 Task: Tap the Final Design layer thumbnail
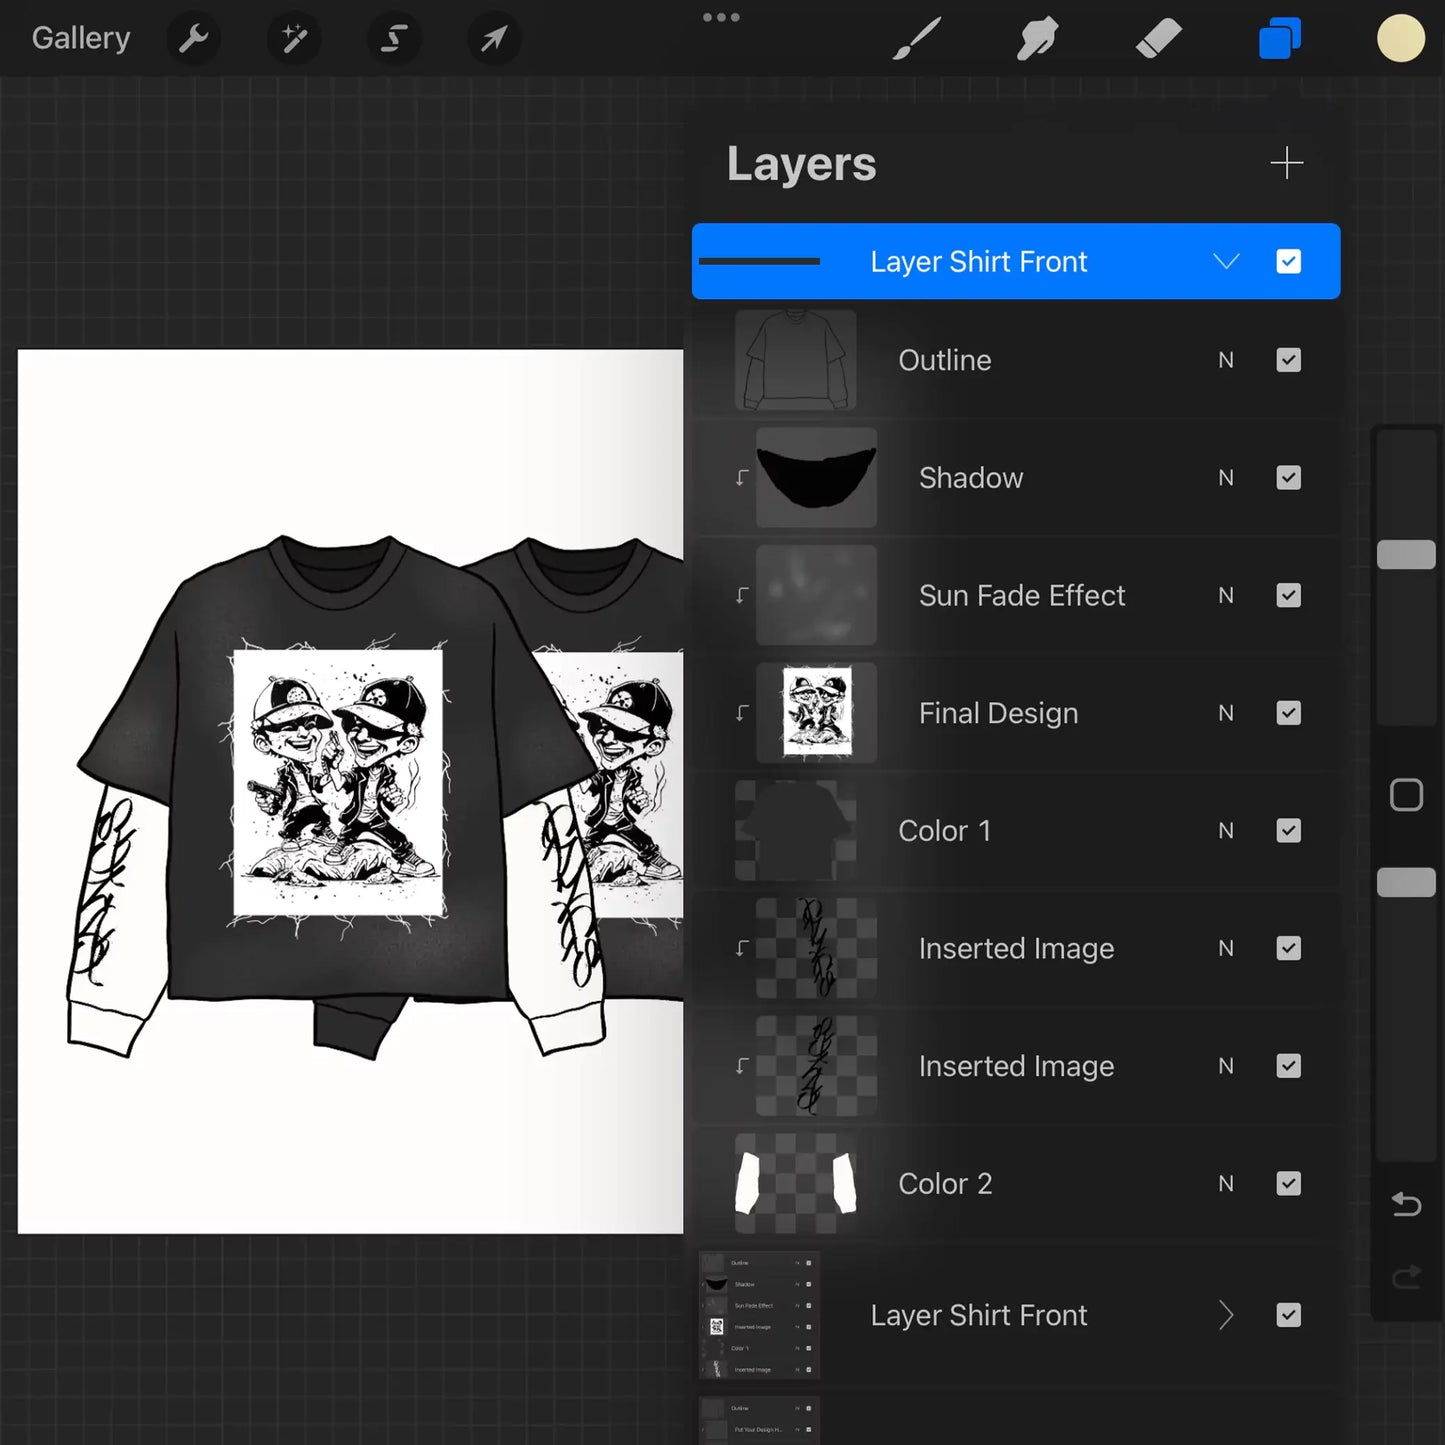pos(816,713)
